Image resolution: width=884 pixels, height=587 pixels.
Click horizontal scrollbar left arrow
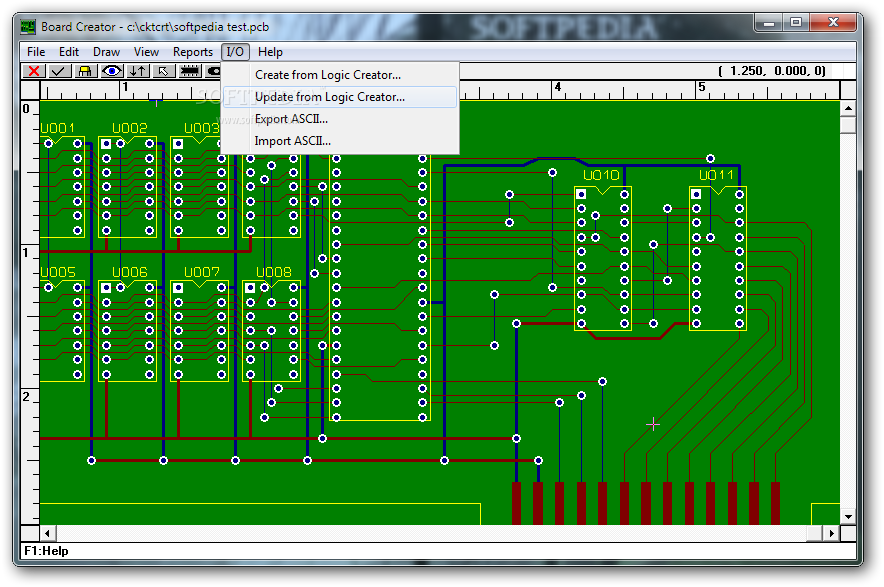(x=47, y=533)
